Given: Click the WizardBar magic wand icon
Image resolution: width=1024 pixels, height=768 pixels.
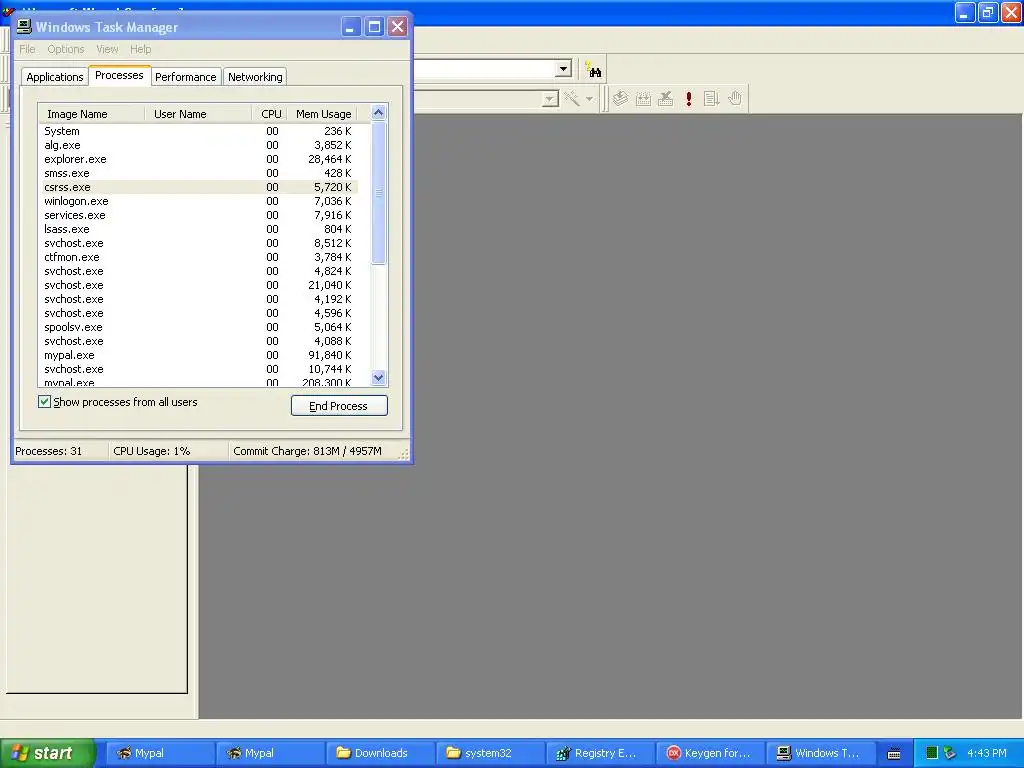Looking at the screenshot, I should (x=572, y=99).
